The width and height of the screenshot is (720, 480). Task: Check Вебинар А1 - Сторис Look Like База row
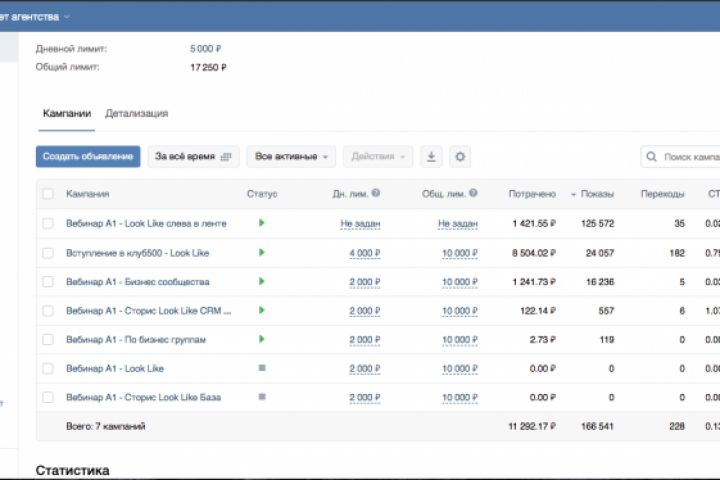point(48,397)
